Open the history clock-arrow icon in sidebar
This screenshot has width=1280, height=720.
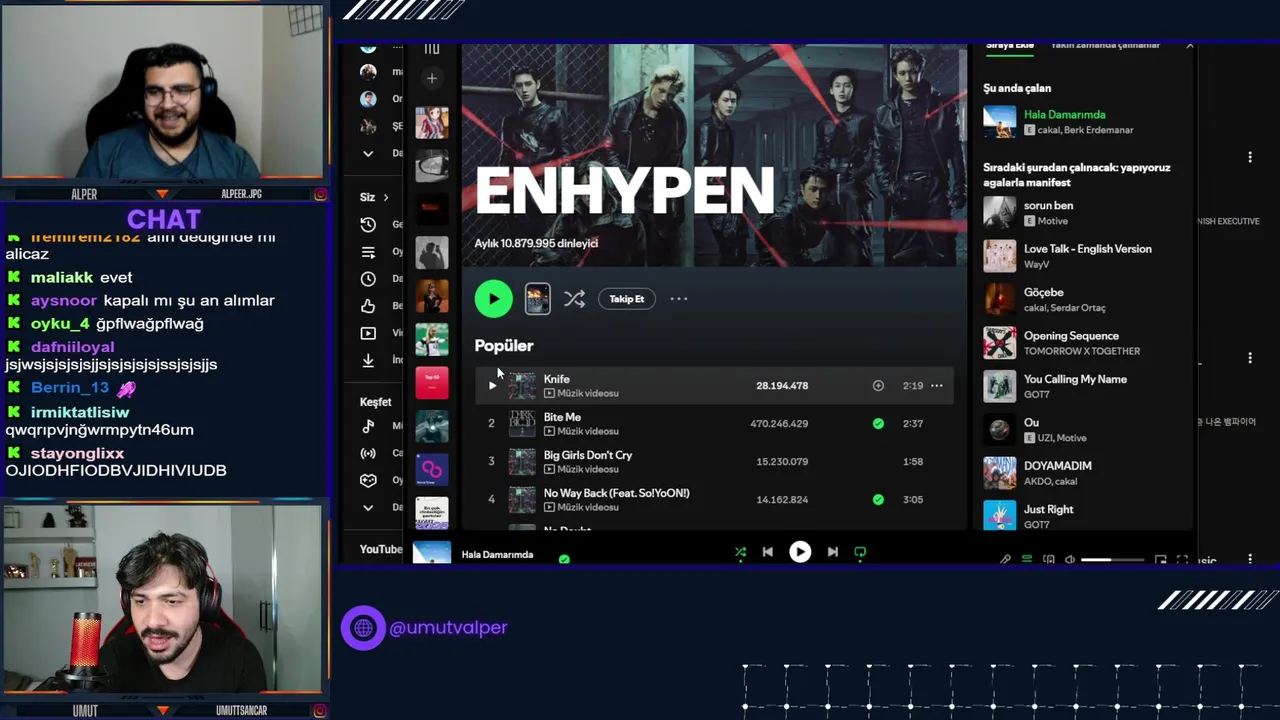coord(368,225)
